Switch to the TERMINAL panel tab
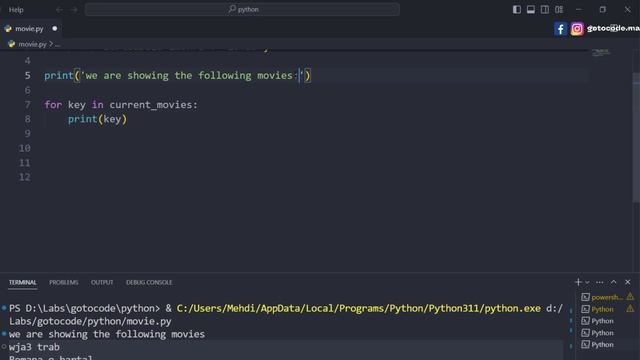Viewport: 640px width, 360px height. pos(23,282)
